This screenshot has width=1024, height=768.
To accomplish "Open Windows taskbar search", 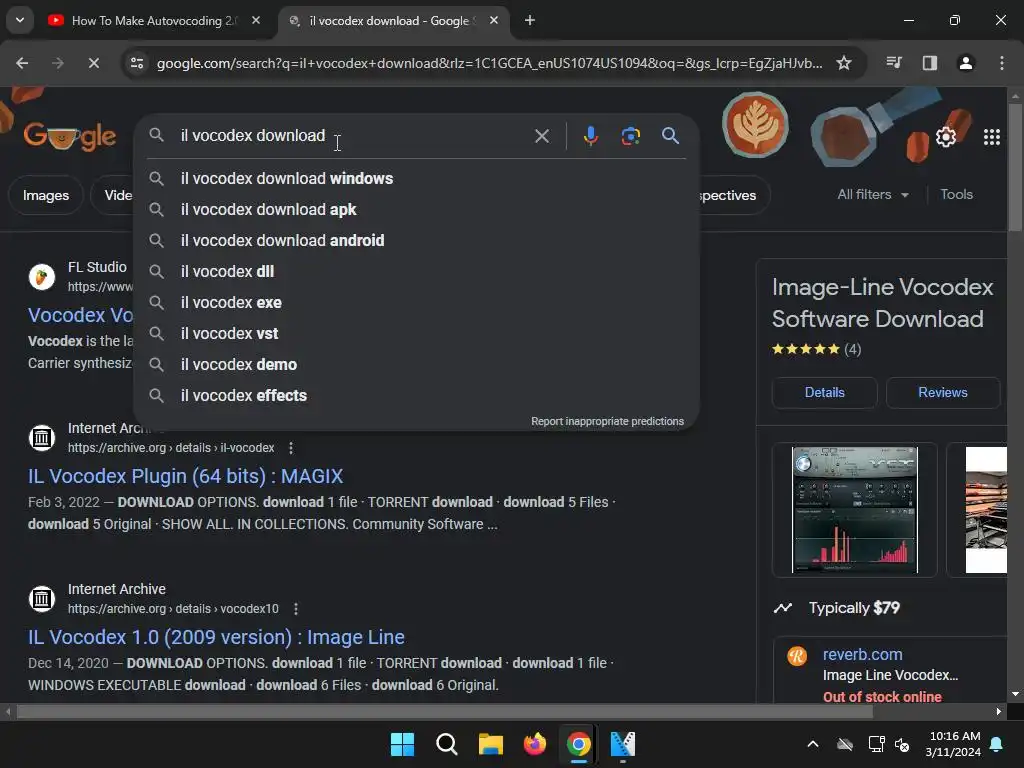I will (x=447, y=744).
